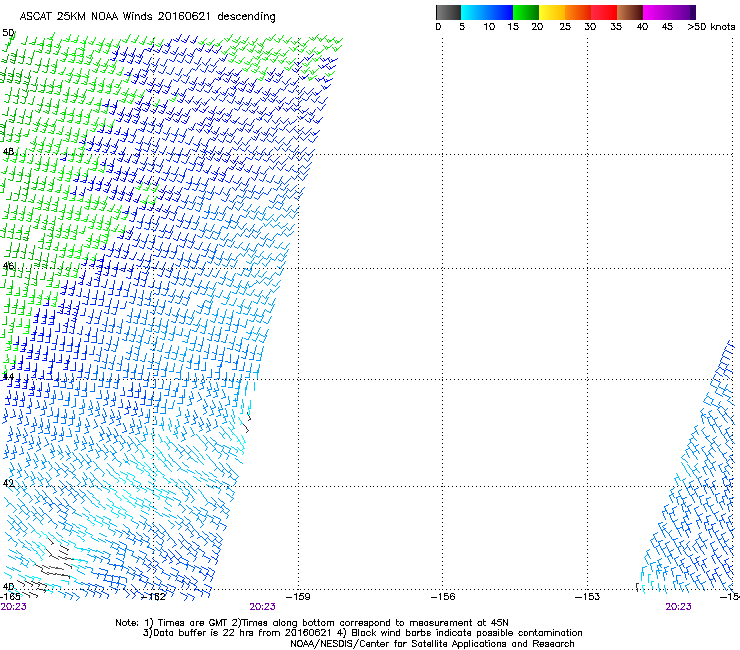
Task: Click longitude label -165
Action: [x=10, y=597]
